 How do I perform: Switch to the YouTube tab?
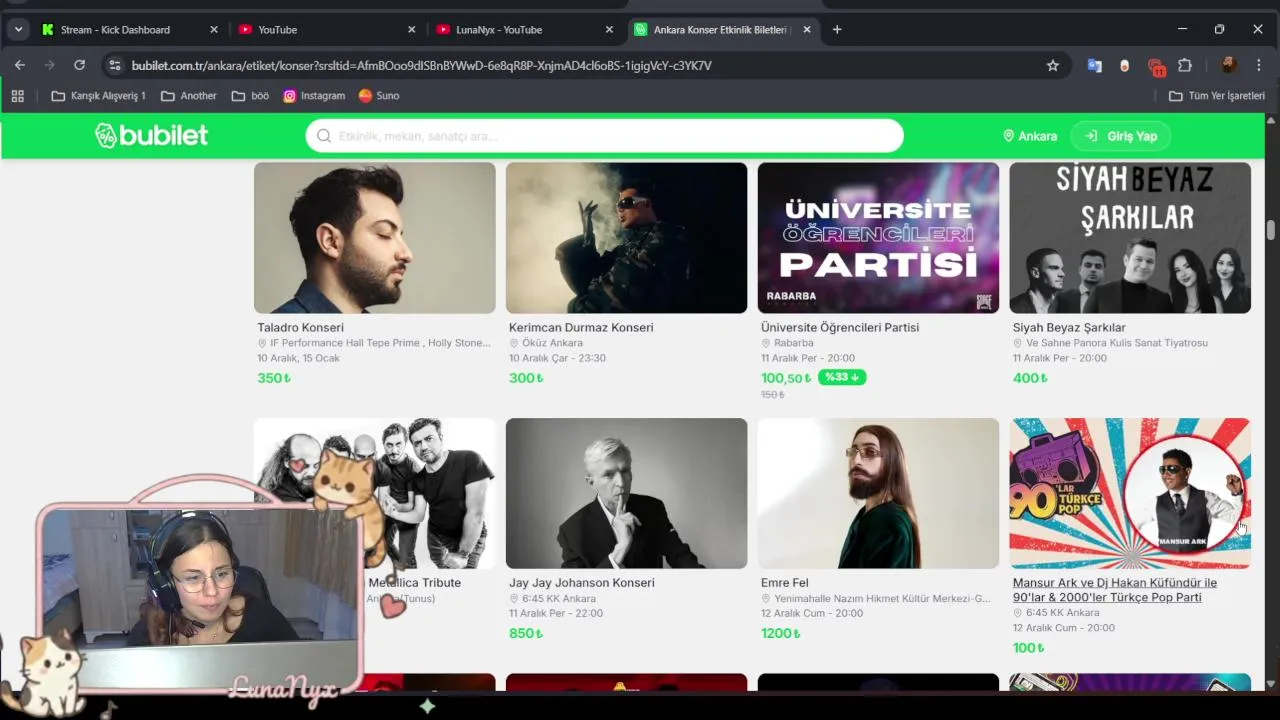coord(326,29)
